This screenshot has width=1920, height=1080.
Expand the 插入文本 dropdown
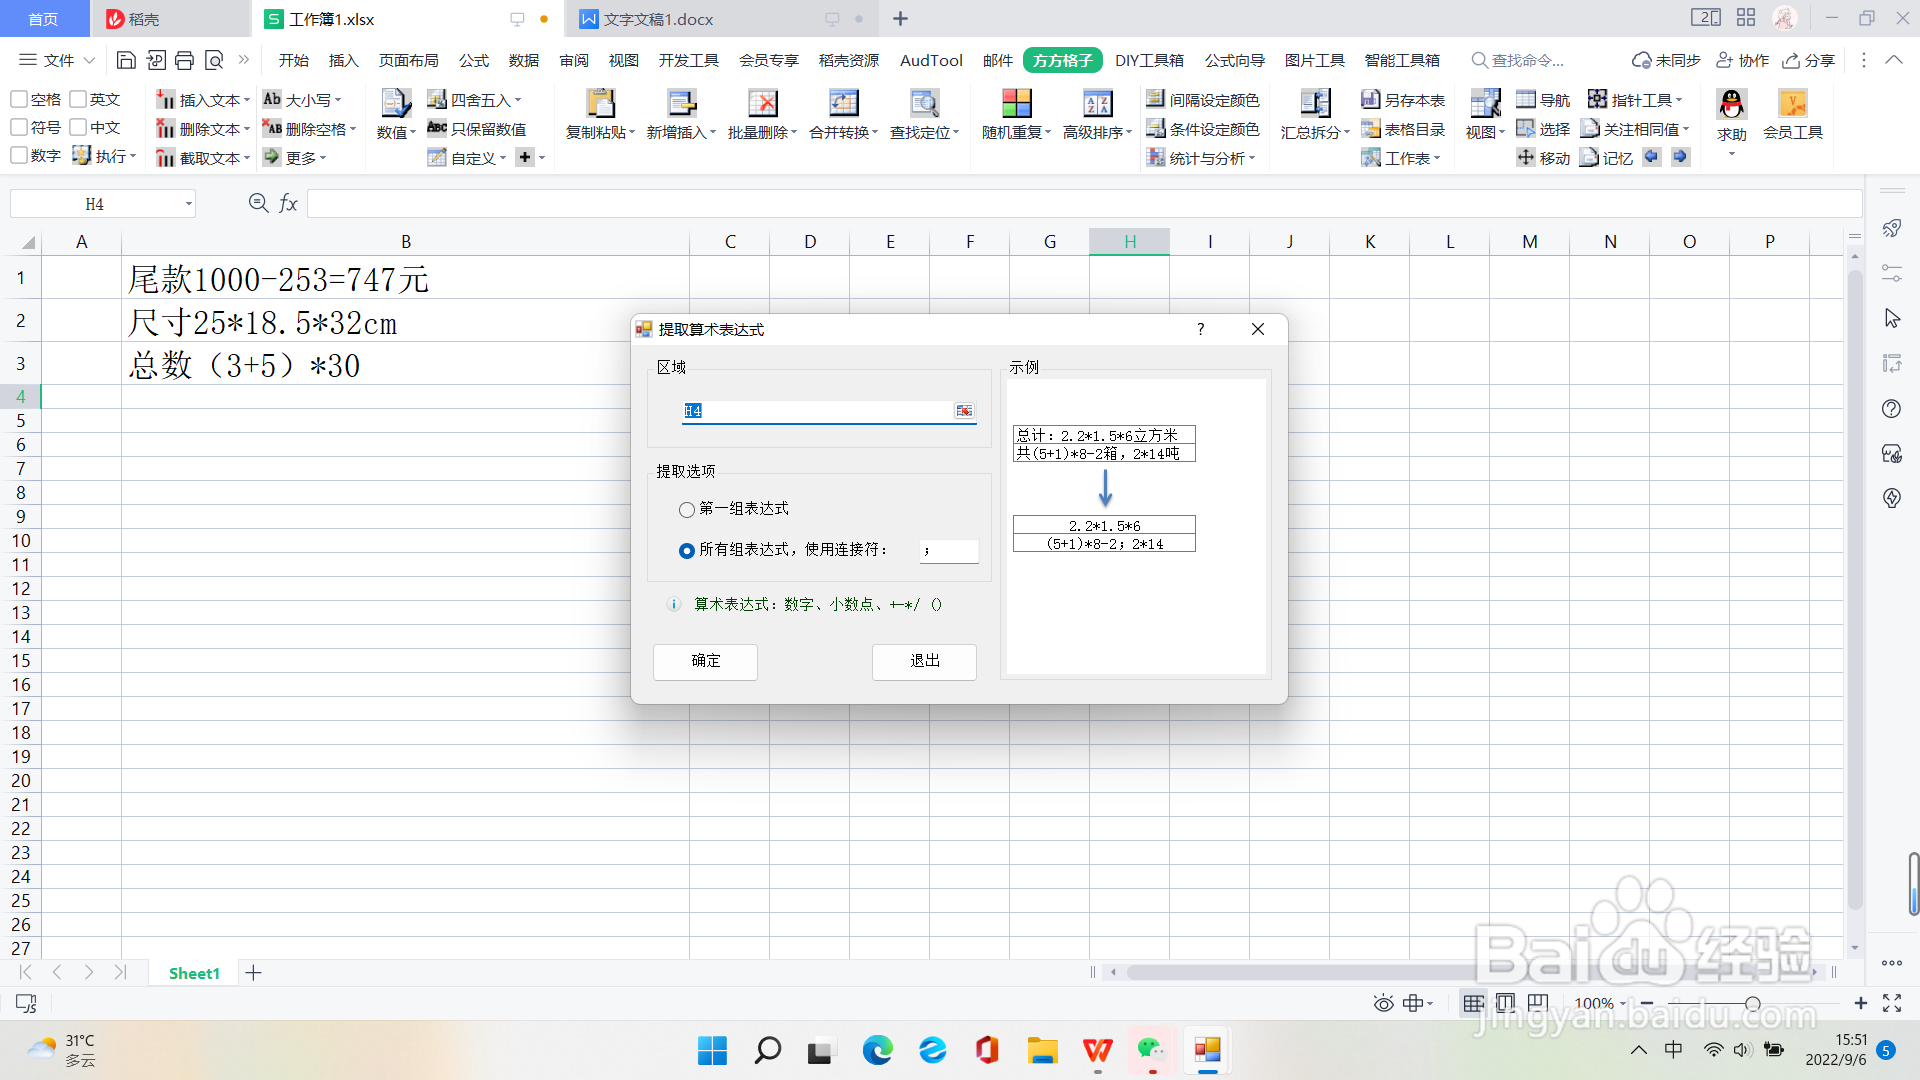(x=247, y=100)
